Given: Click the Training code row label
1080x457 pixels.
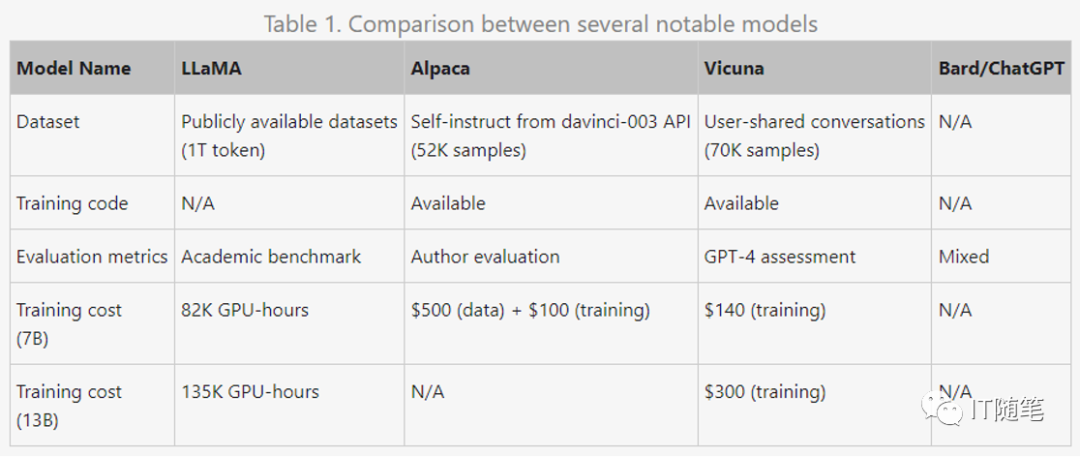Looking at the screenshot, I should (x=72, y=203).
